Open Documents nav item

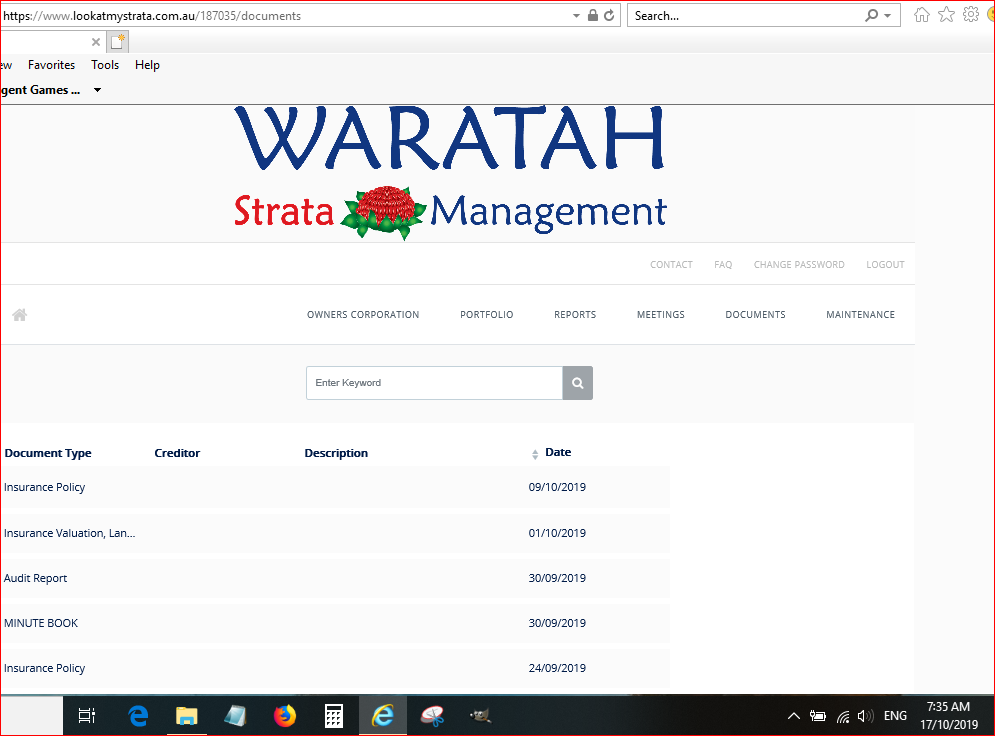(x=755, y=315)
